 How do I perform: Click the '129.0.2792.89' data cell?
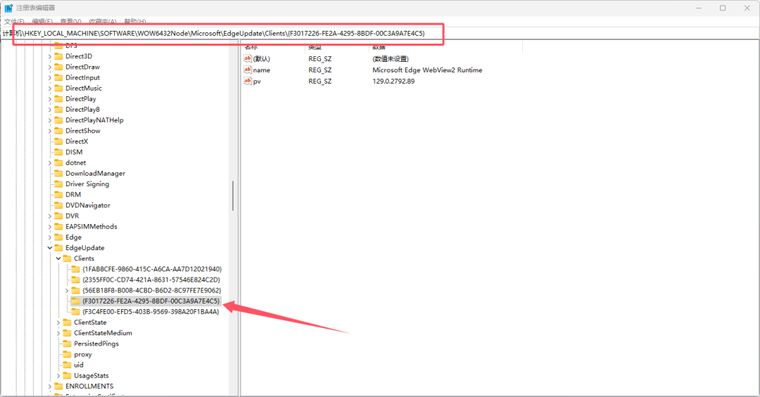[393, 81]
